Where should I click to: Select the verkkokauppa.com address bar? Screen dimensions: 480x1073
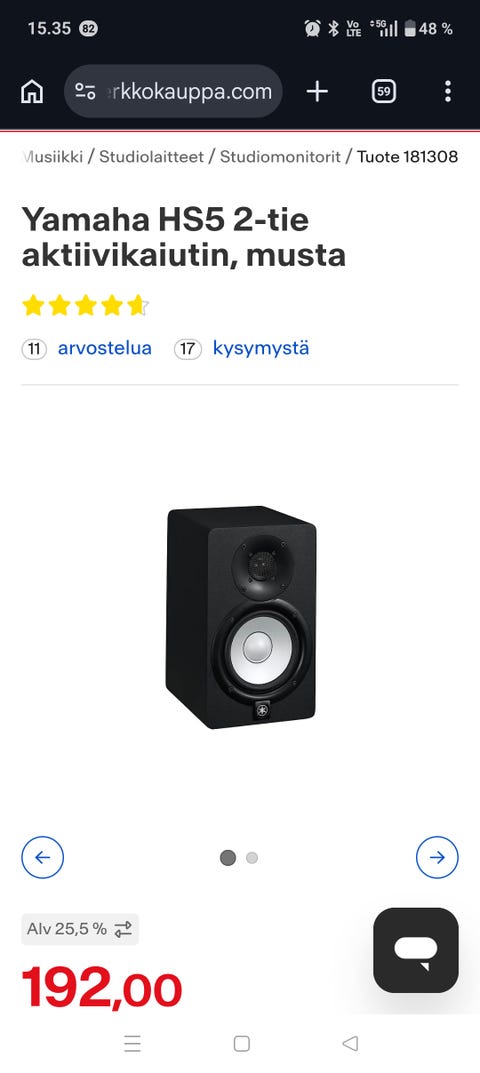(173, 91)
